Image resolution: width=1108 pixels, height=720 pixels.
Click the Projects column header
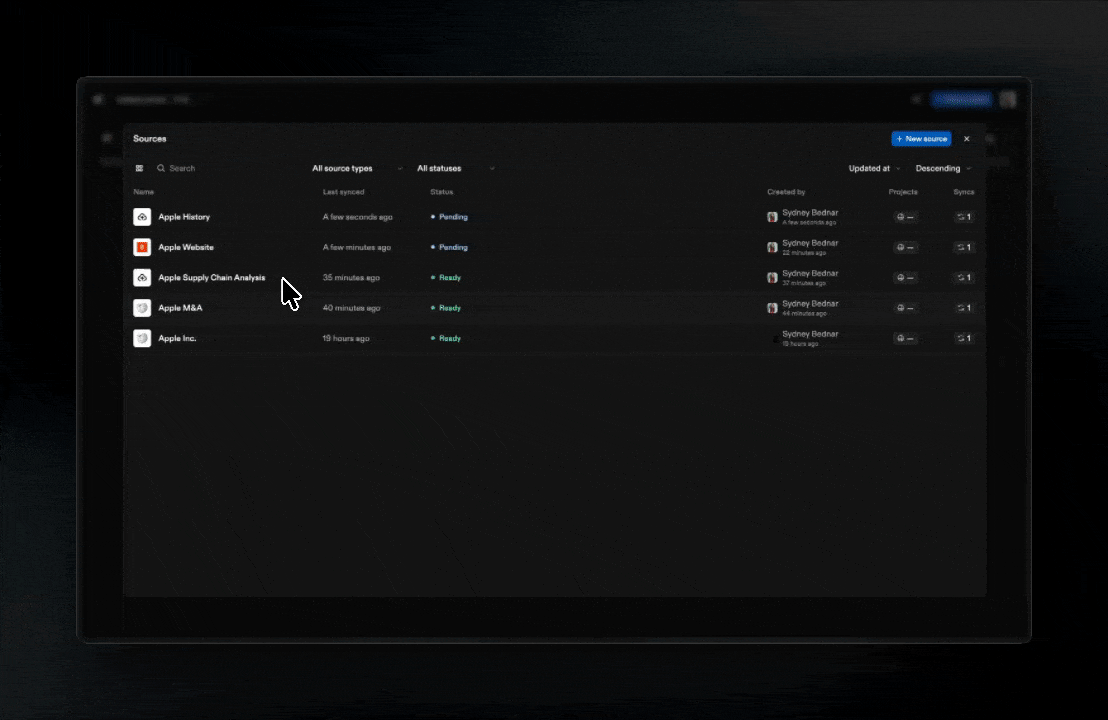[903, 191]
